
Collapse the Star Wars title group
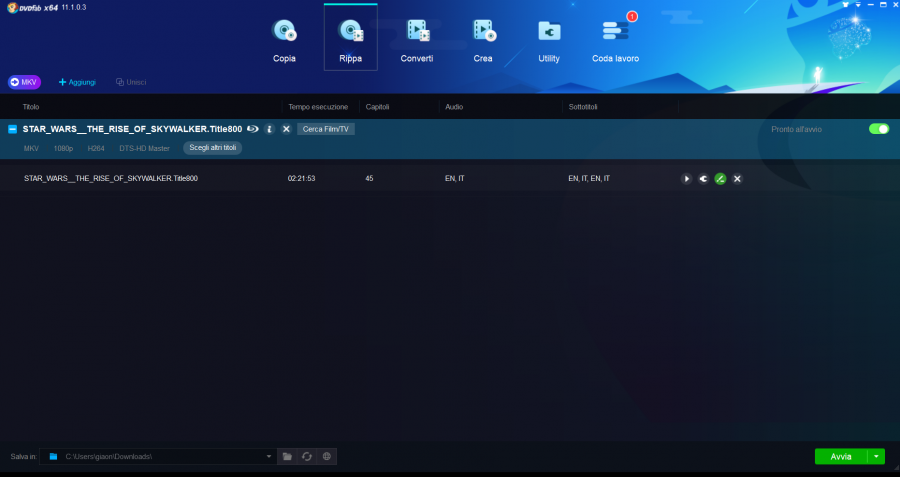(x=12, y=129)
